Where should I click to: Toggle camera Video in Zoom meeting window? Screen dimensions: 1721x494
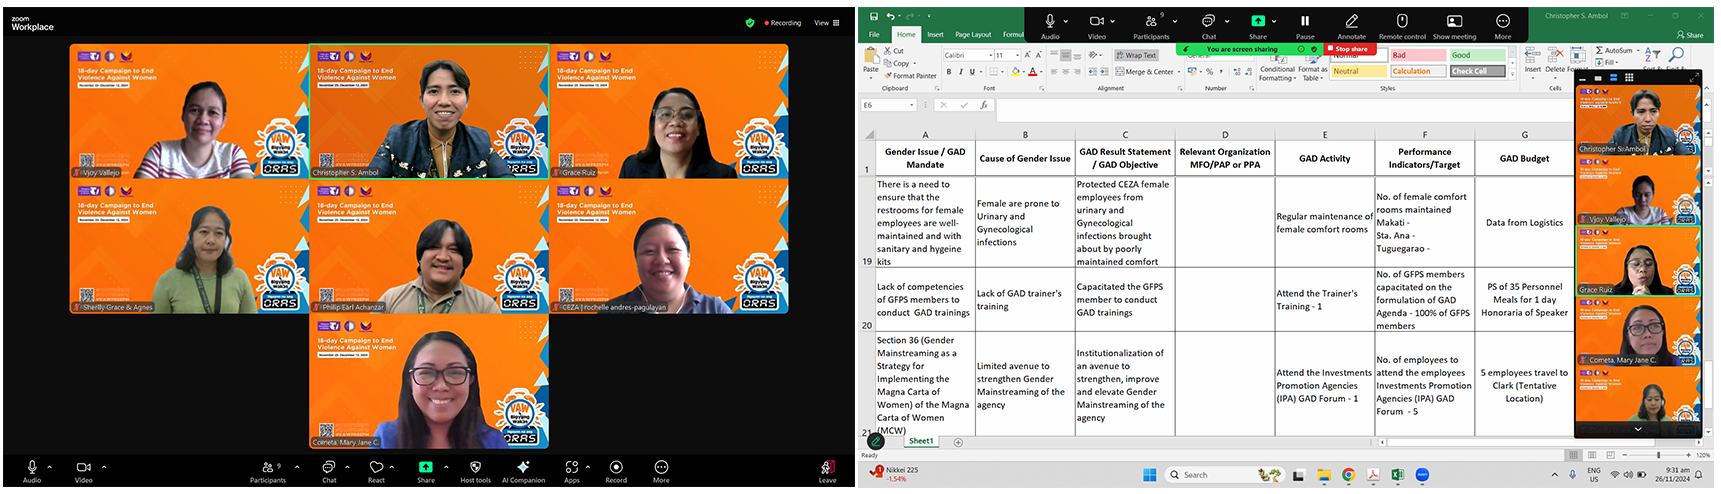pos(84,470)
